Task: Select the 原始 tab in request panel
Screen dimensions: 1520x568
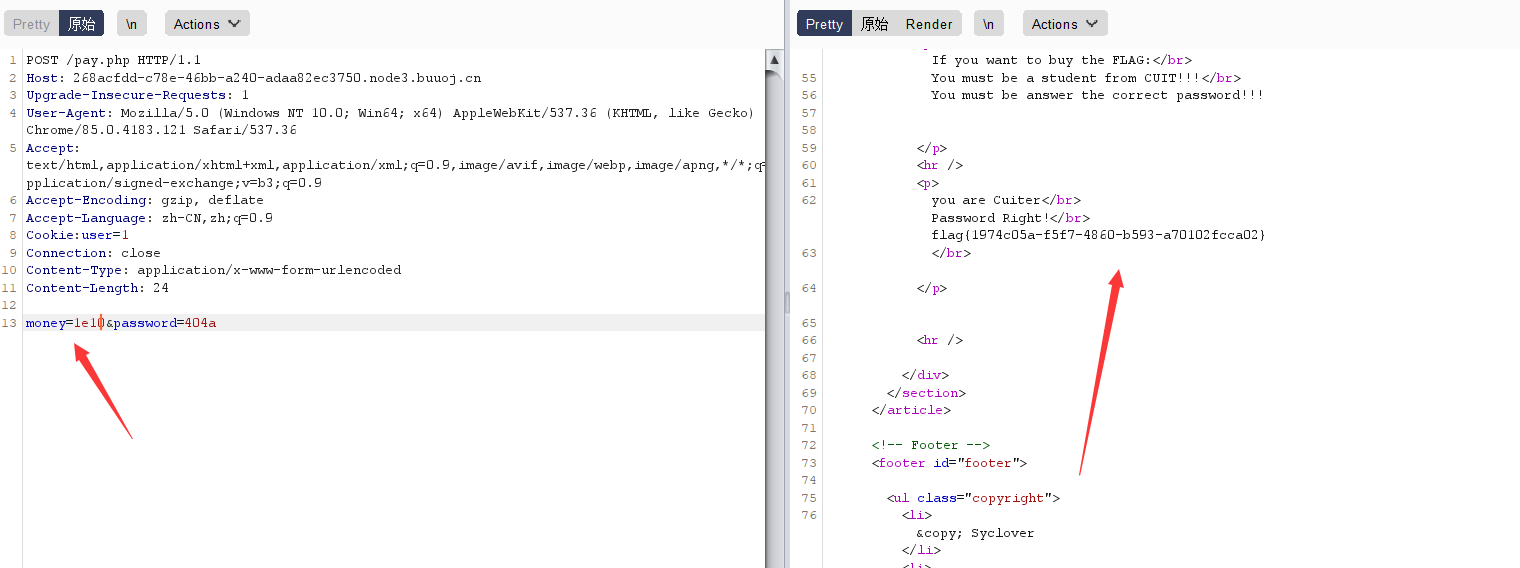Action: click(x=81, y=24)
